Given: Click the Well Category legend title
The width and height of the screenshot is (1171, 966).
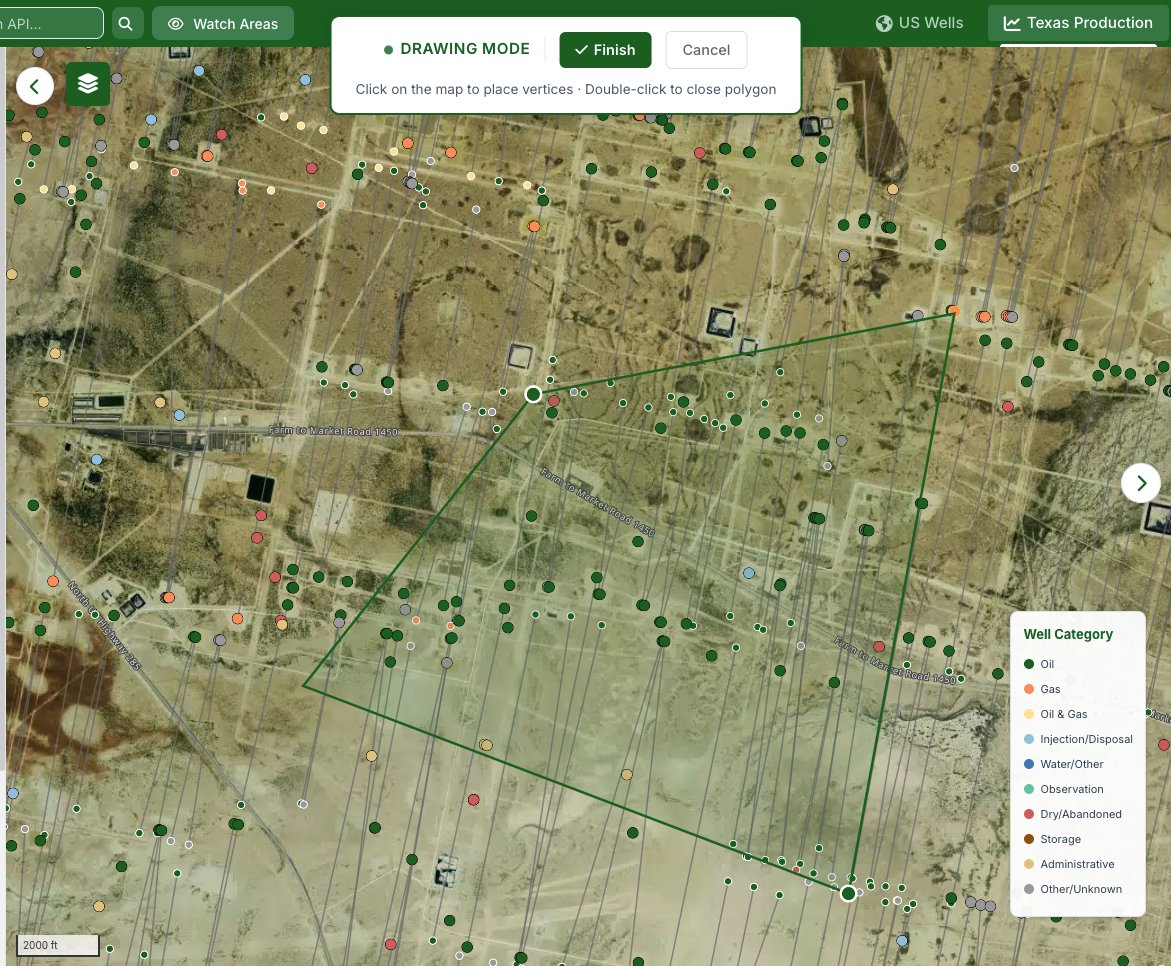Looking at the screenshot, I should click(1068, 634).
